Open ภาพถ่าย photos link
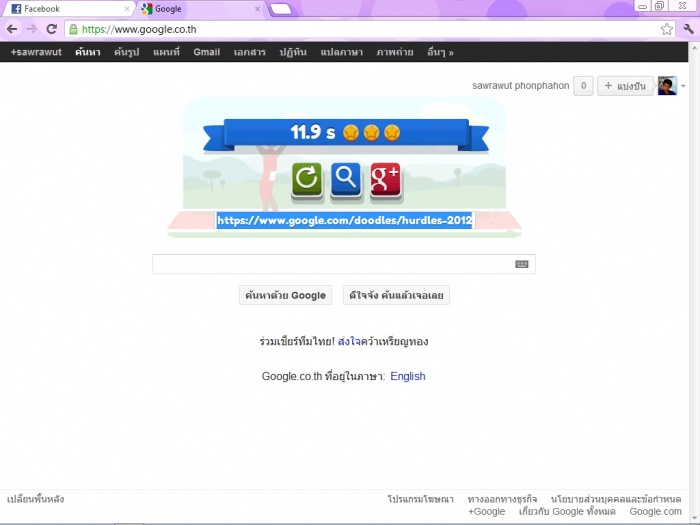Viewport: 700px width, 525px height. click(395, 52)
